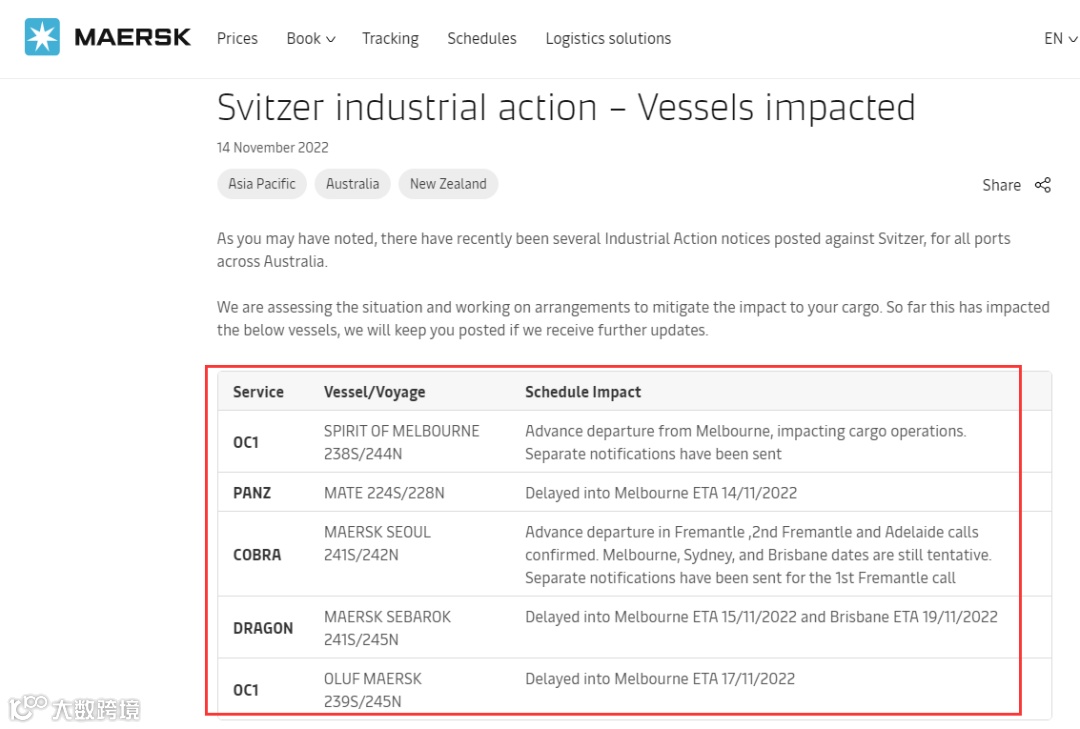Click the article title heading
1080x729 pixels.
(566, 108)
